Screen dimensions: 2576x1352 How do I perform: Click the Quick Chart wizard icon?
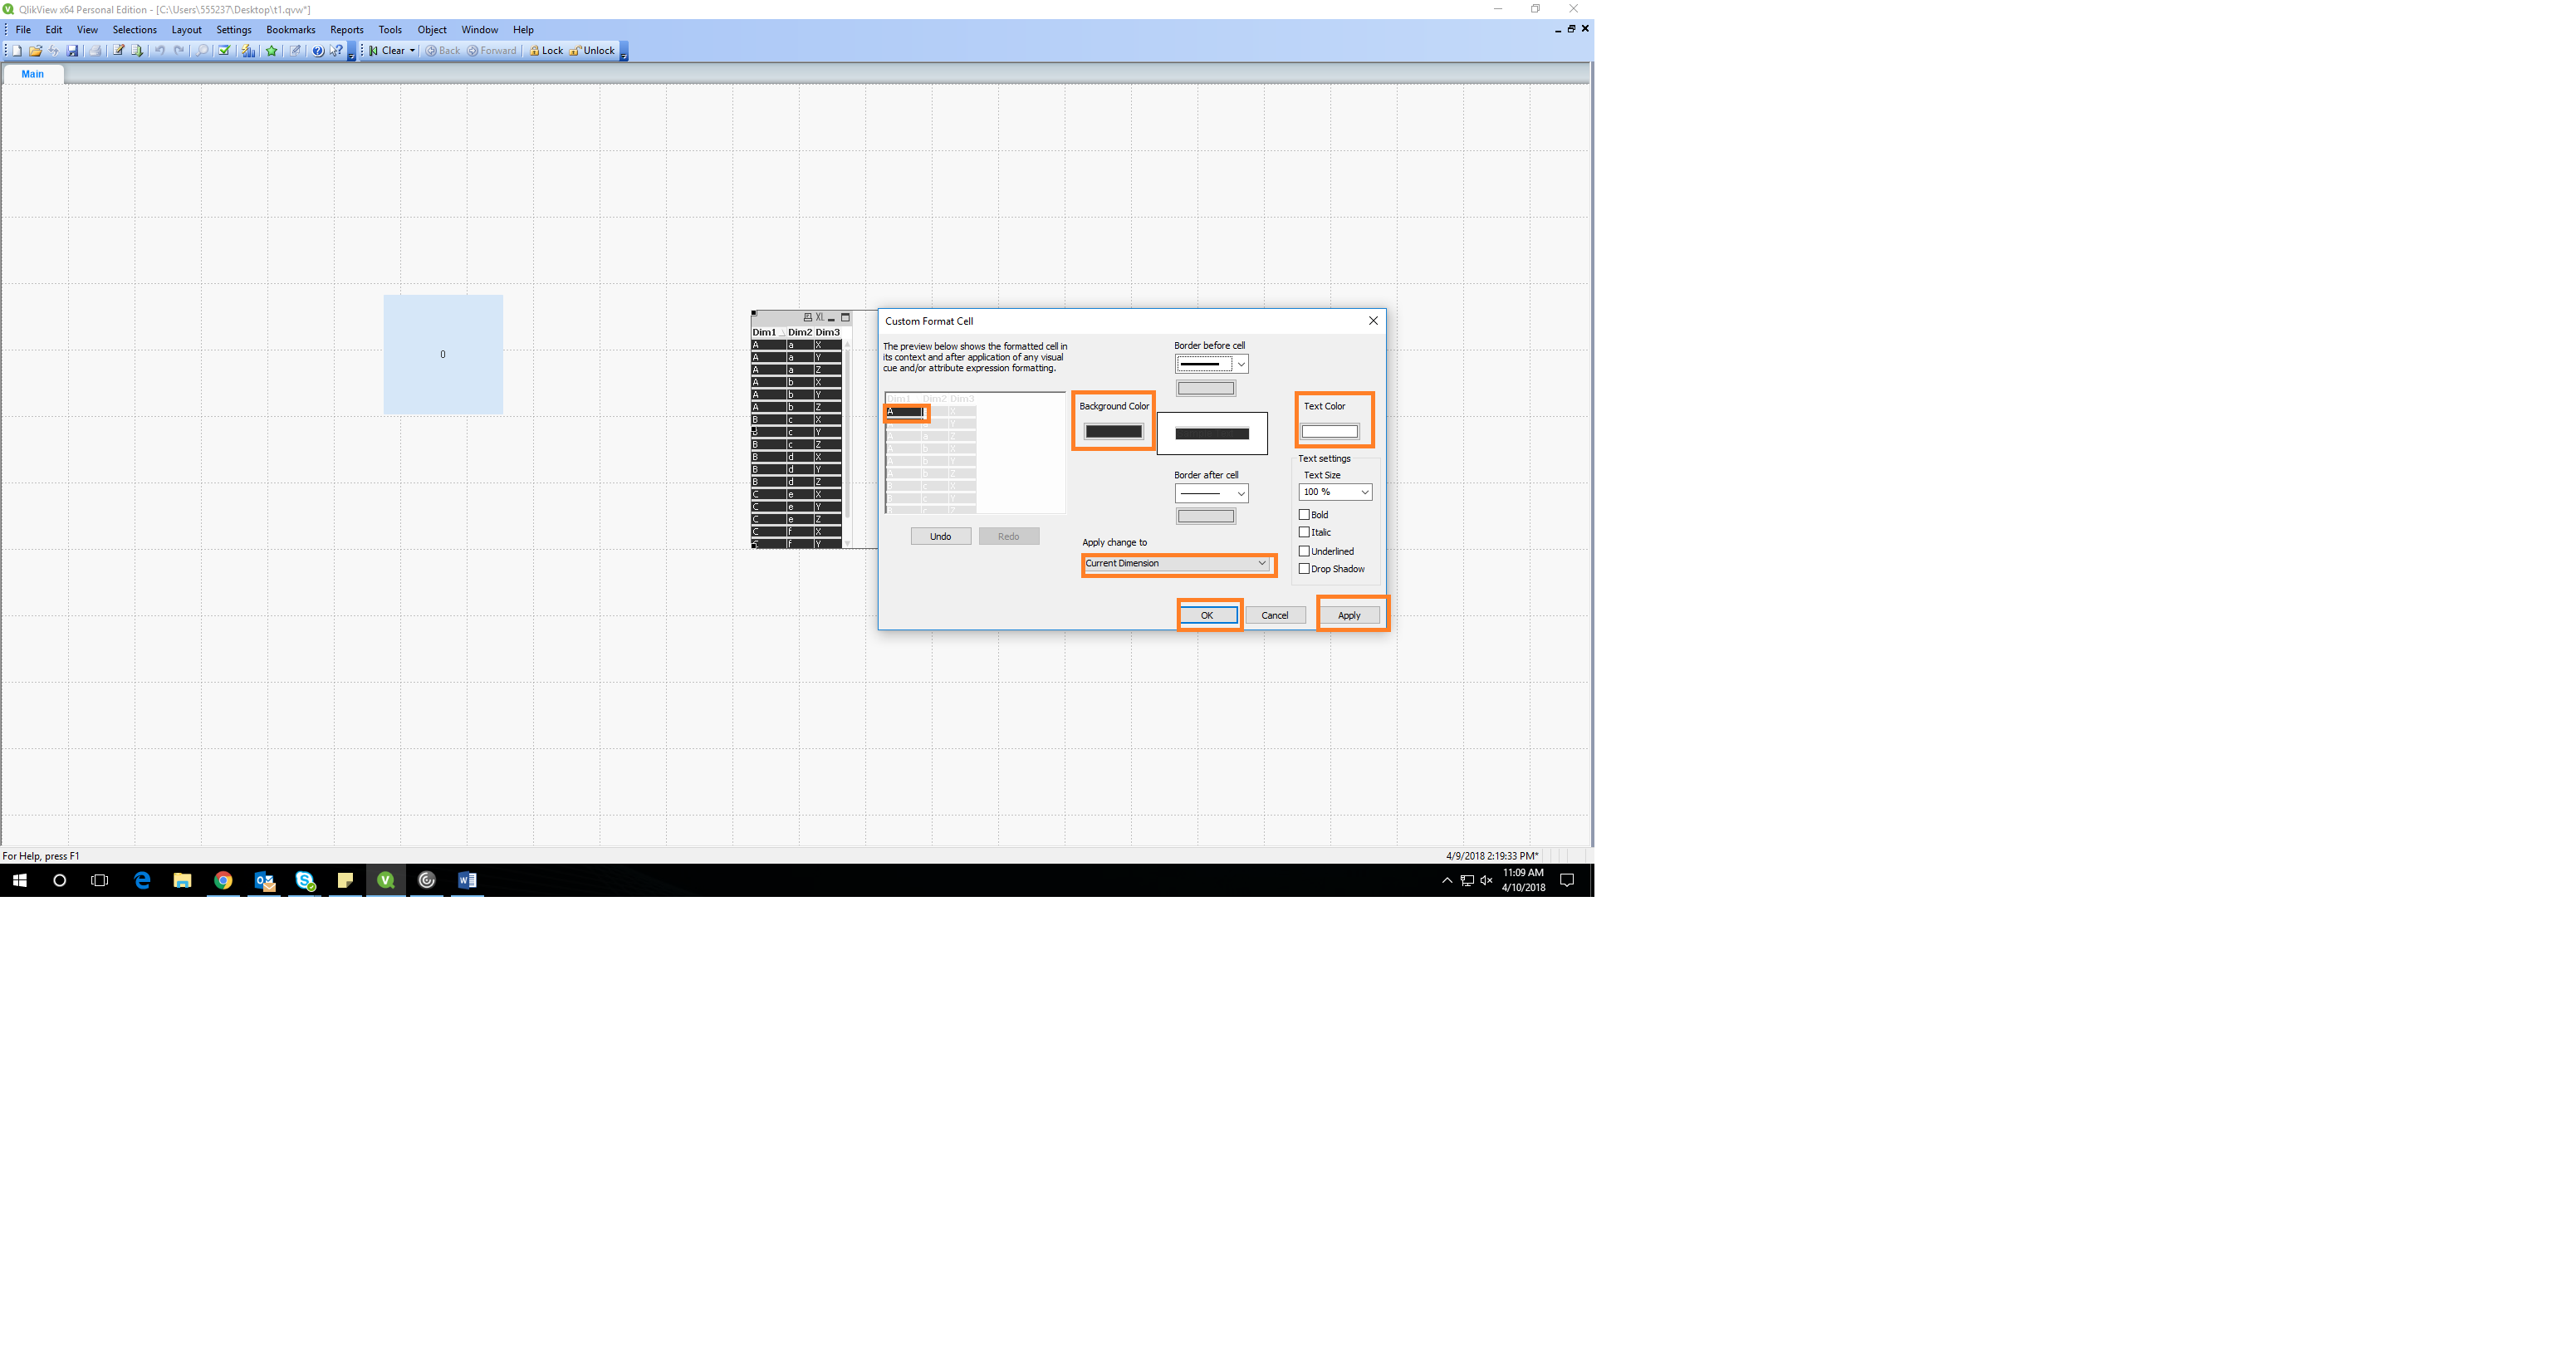tap(248, 50)
